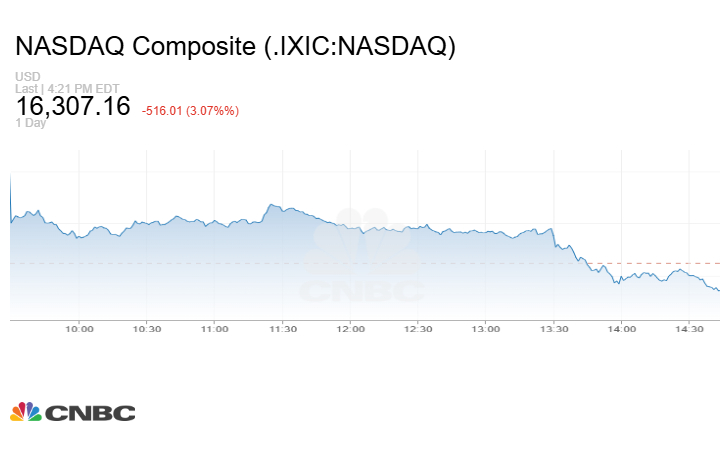
Task: Click the 12:30 time axis label
Action: [x=418, y=329]
